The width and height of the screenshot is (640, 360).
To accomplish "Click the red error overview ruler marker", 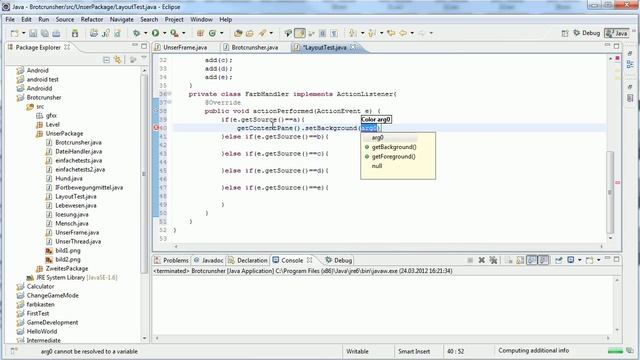I will 618,182.
